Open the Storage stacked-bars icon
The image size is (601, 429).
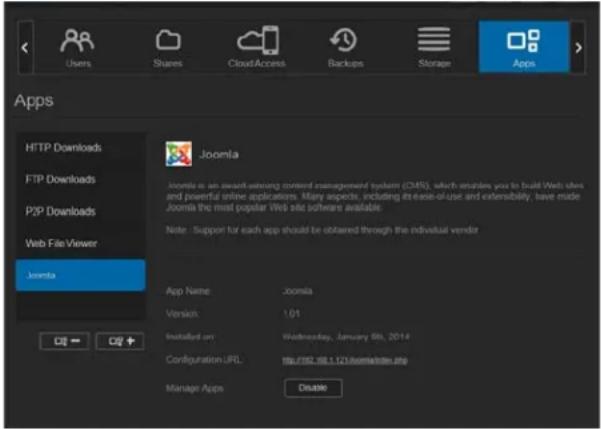[x=434, y=39]
